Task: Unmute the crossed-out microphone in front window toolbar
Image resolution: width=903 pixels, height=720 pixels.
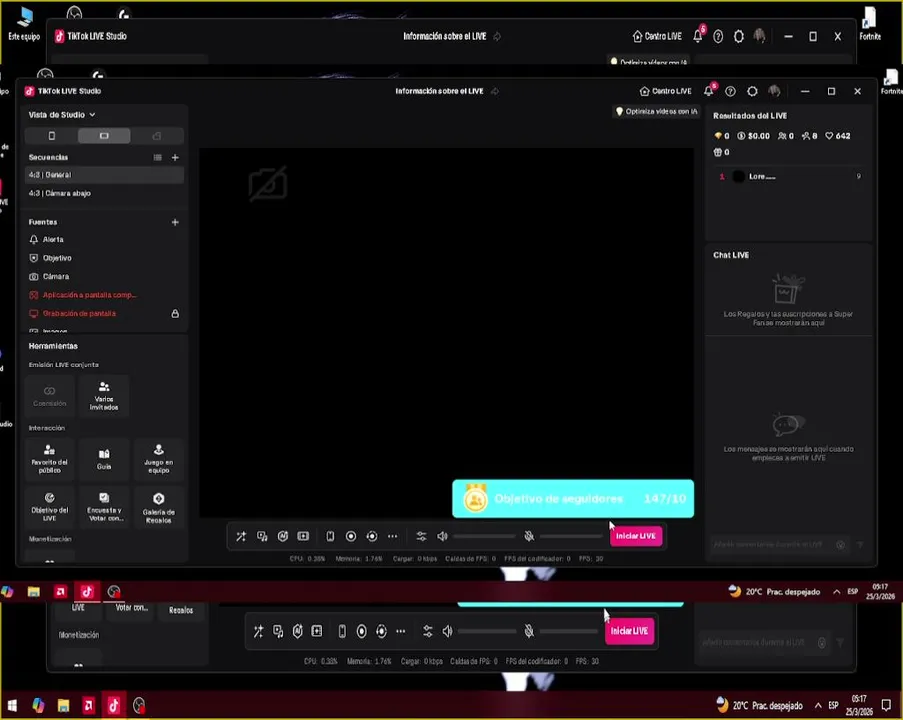Action: (x=529, y=536)
